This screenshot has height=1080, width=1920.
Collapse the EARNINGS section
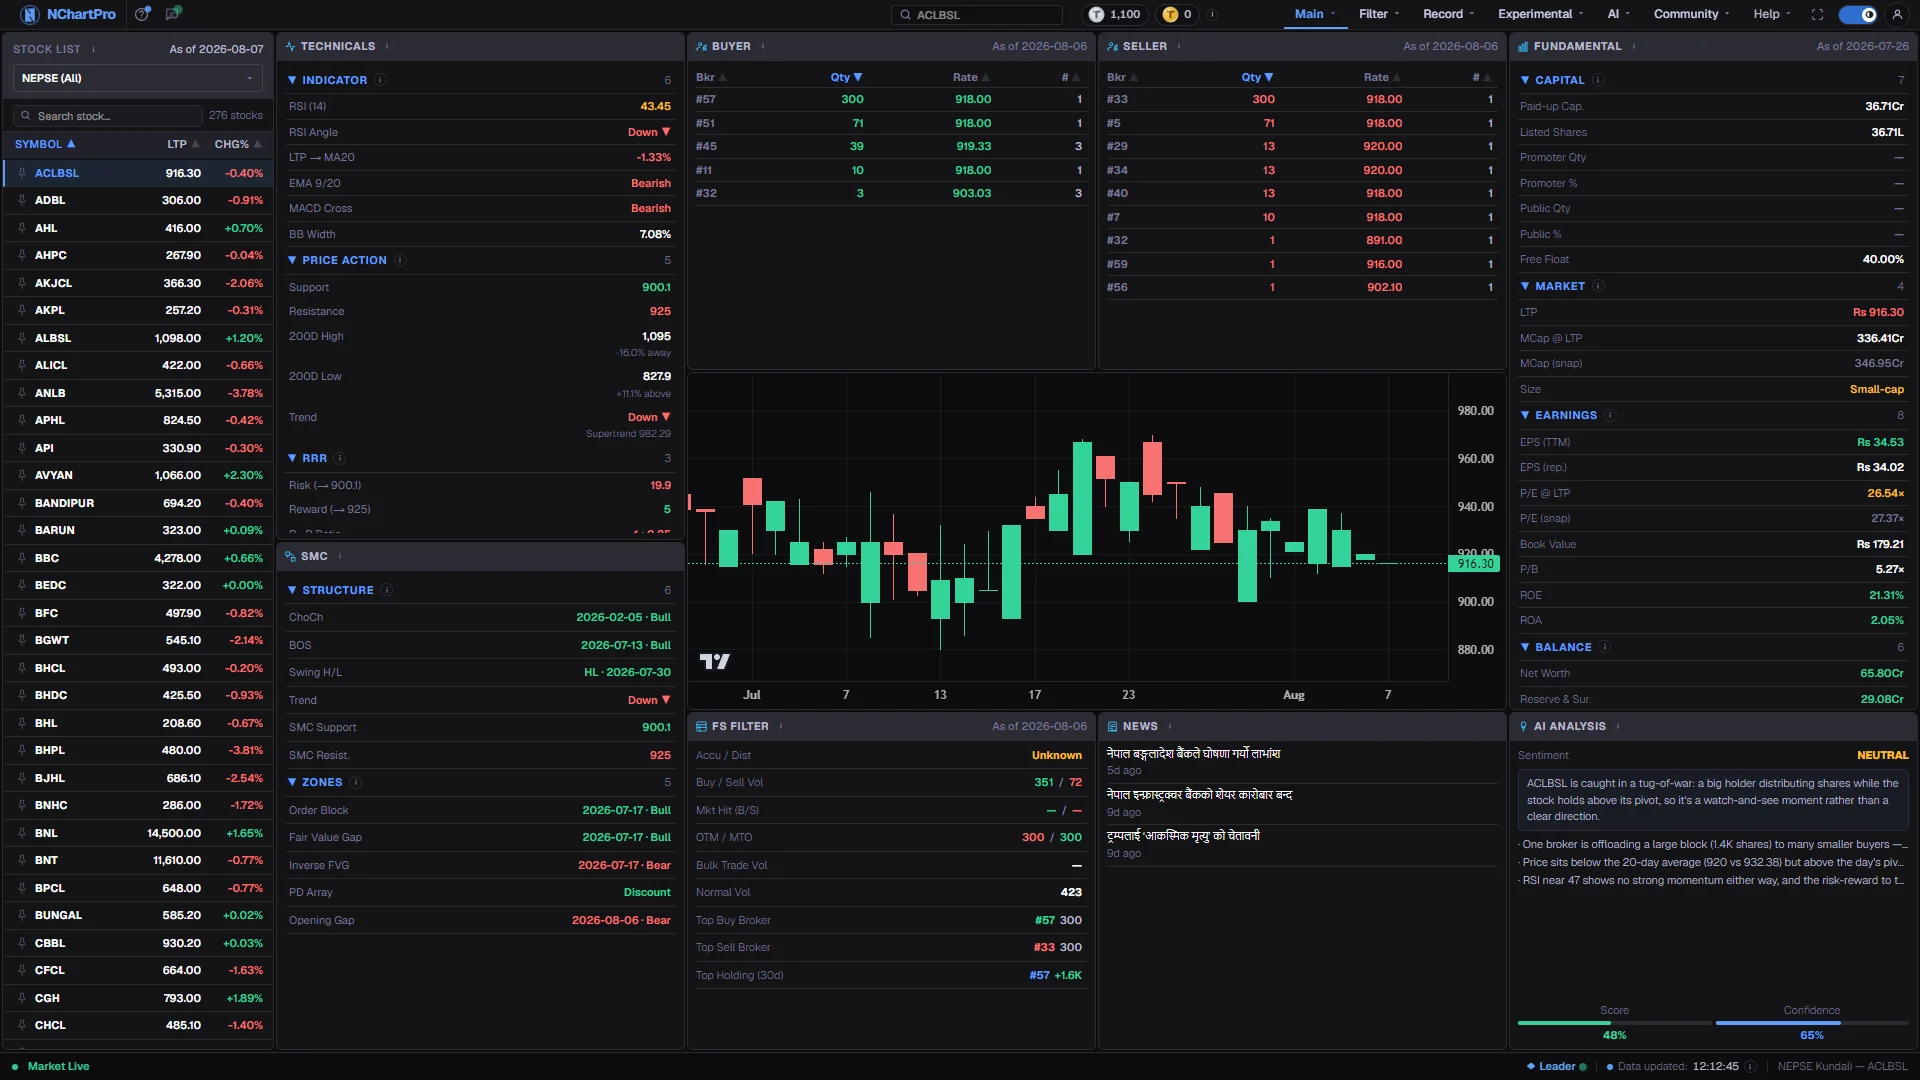1525,415
